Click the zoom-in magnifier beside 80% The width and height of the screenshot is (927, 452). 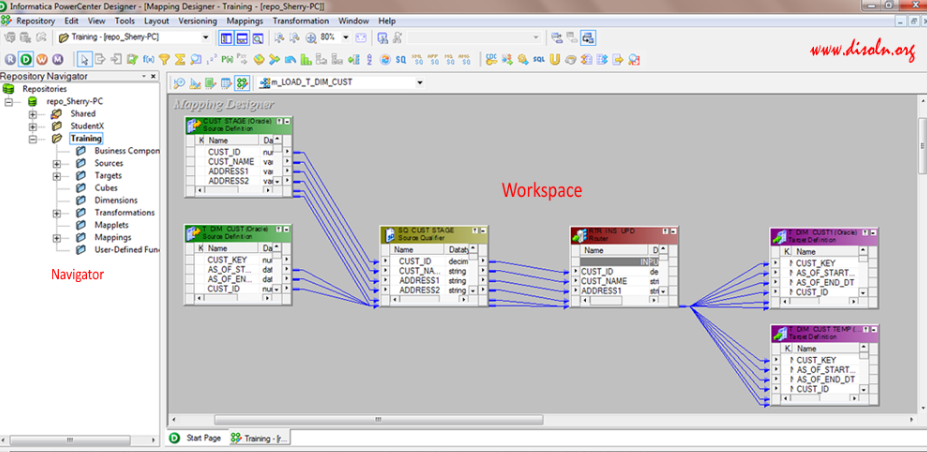coord(311,38)
